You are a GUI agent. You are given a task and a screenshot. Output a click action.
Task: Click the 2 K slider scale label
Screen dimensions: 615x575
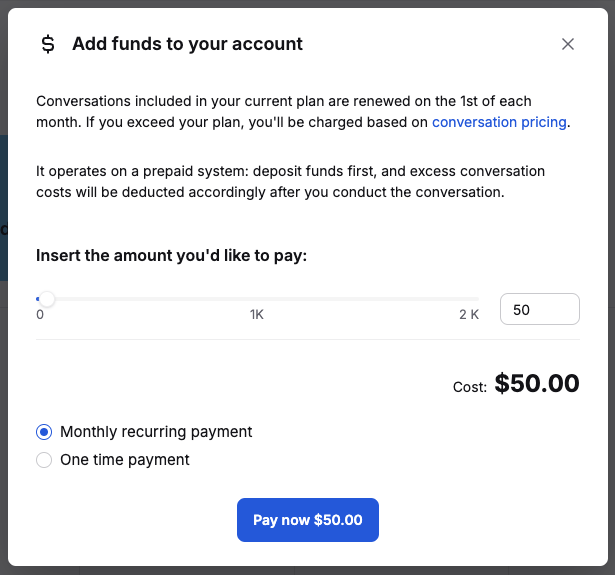(x=469, y=314)
